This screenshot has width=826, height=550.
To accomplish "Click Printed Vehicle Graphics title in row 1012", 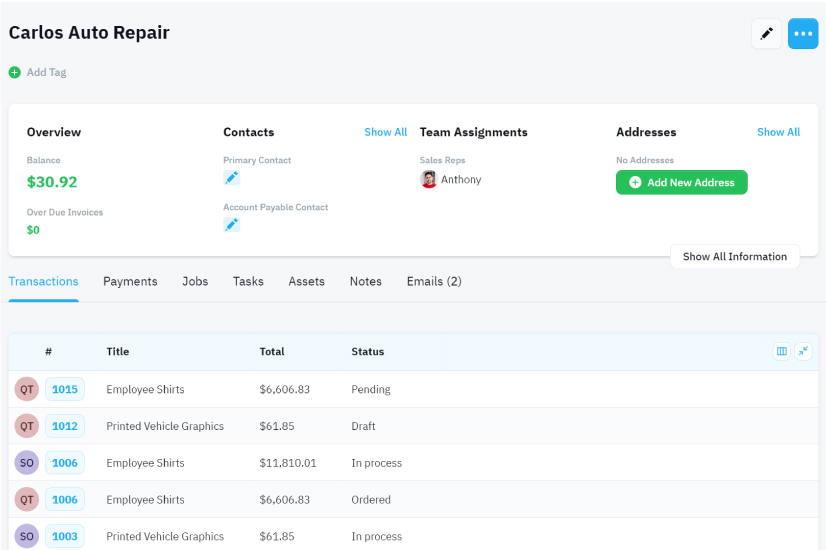I will [165, 426].
